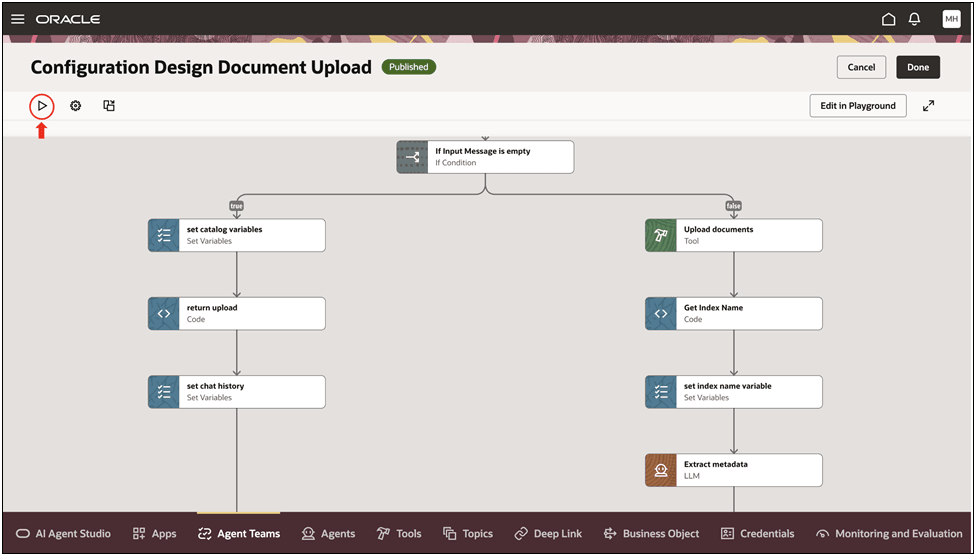Click the Configuration Design Document Upload title
This screenshot has height=556, width=976.
point(201,67)
